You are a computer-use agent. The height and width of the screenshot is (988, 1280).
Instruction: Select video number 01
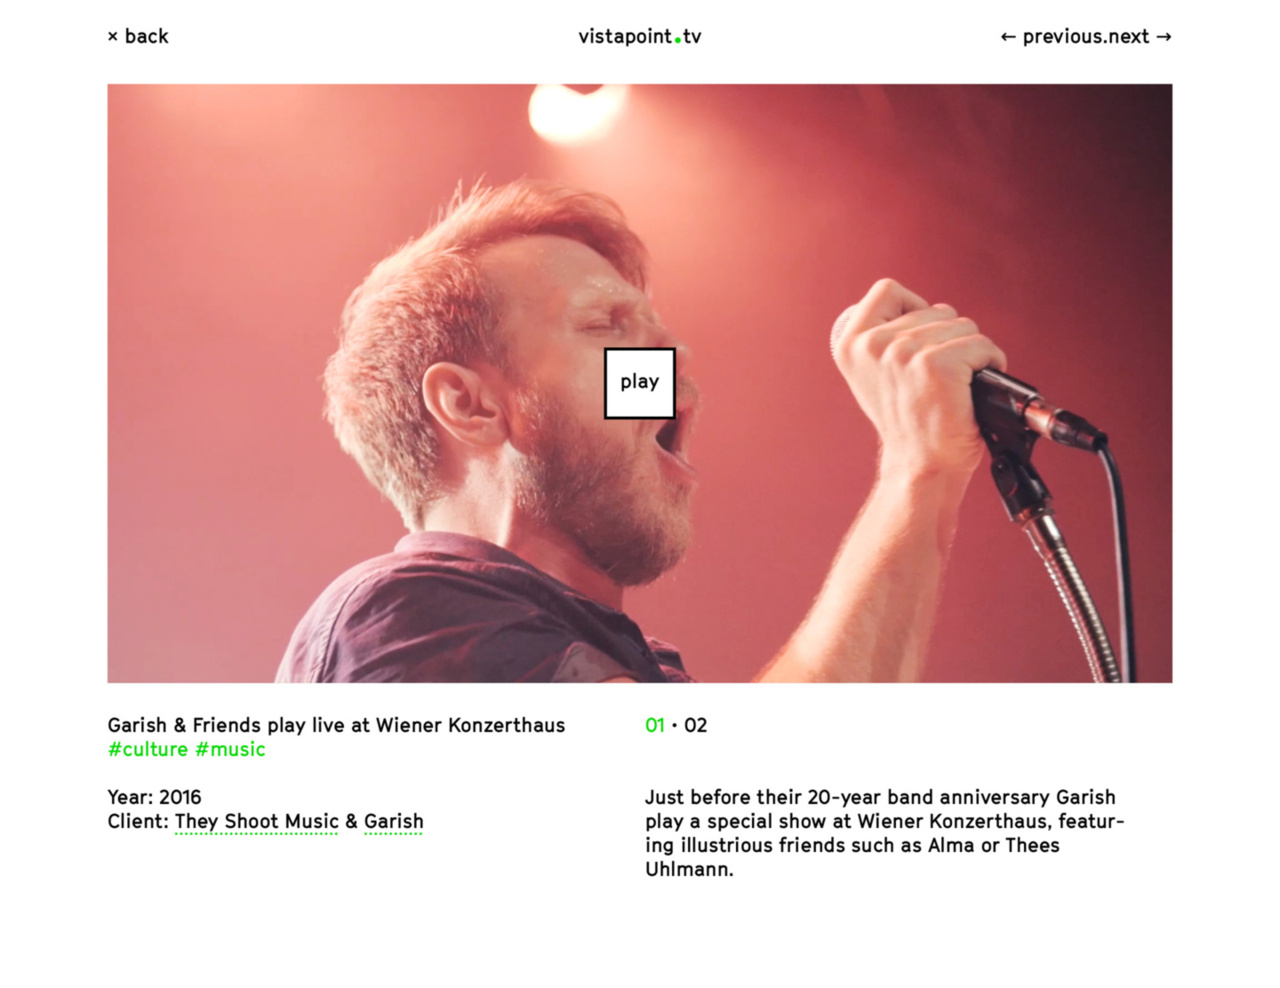point(655,725)
